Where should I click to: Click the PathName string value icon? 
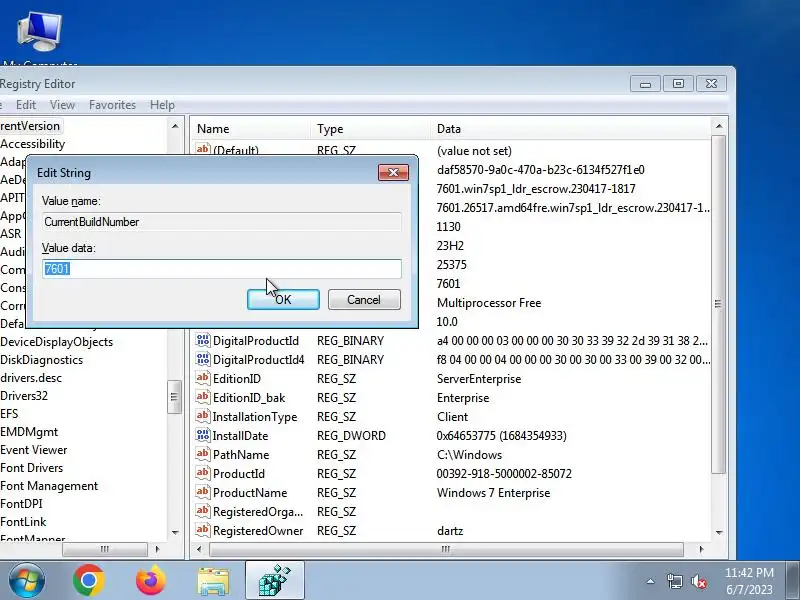203,454
